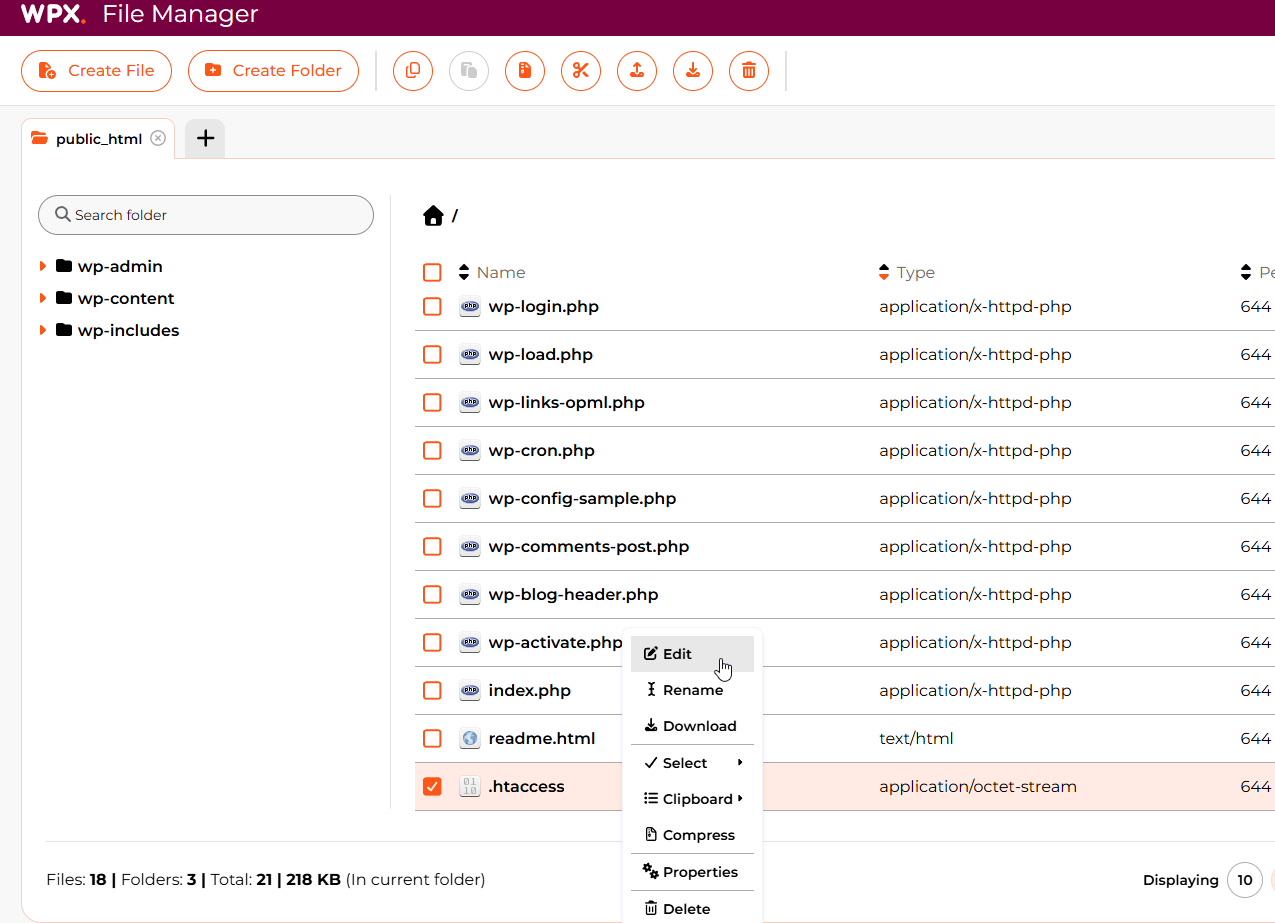Choose Properties from the context menu
This screenshot has width=1275, height=923.
tap(692, 872)
